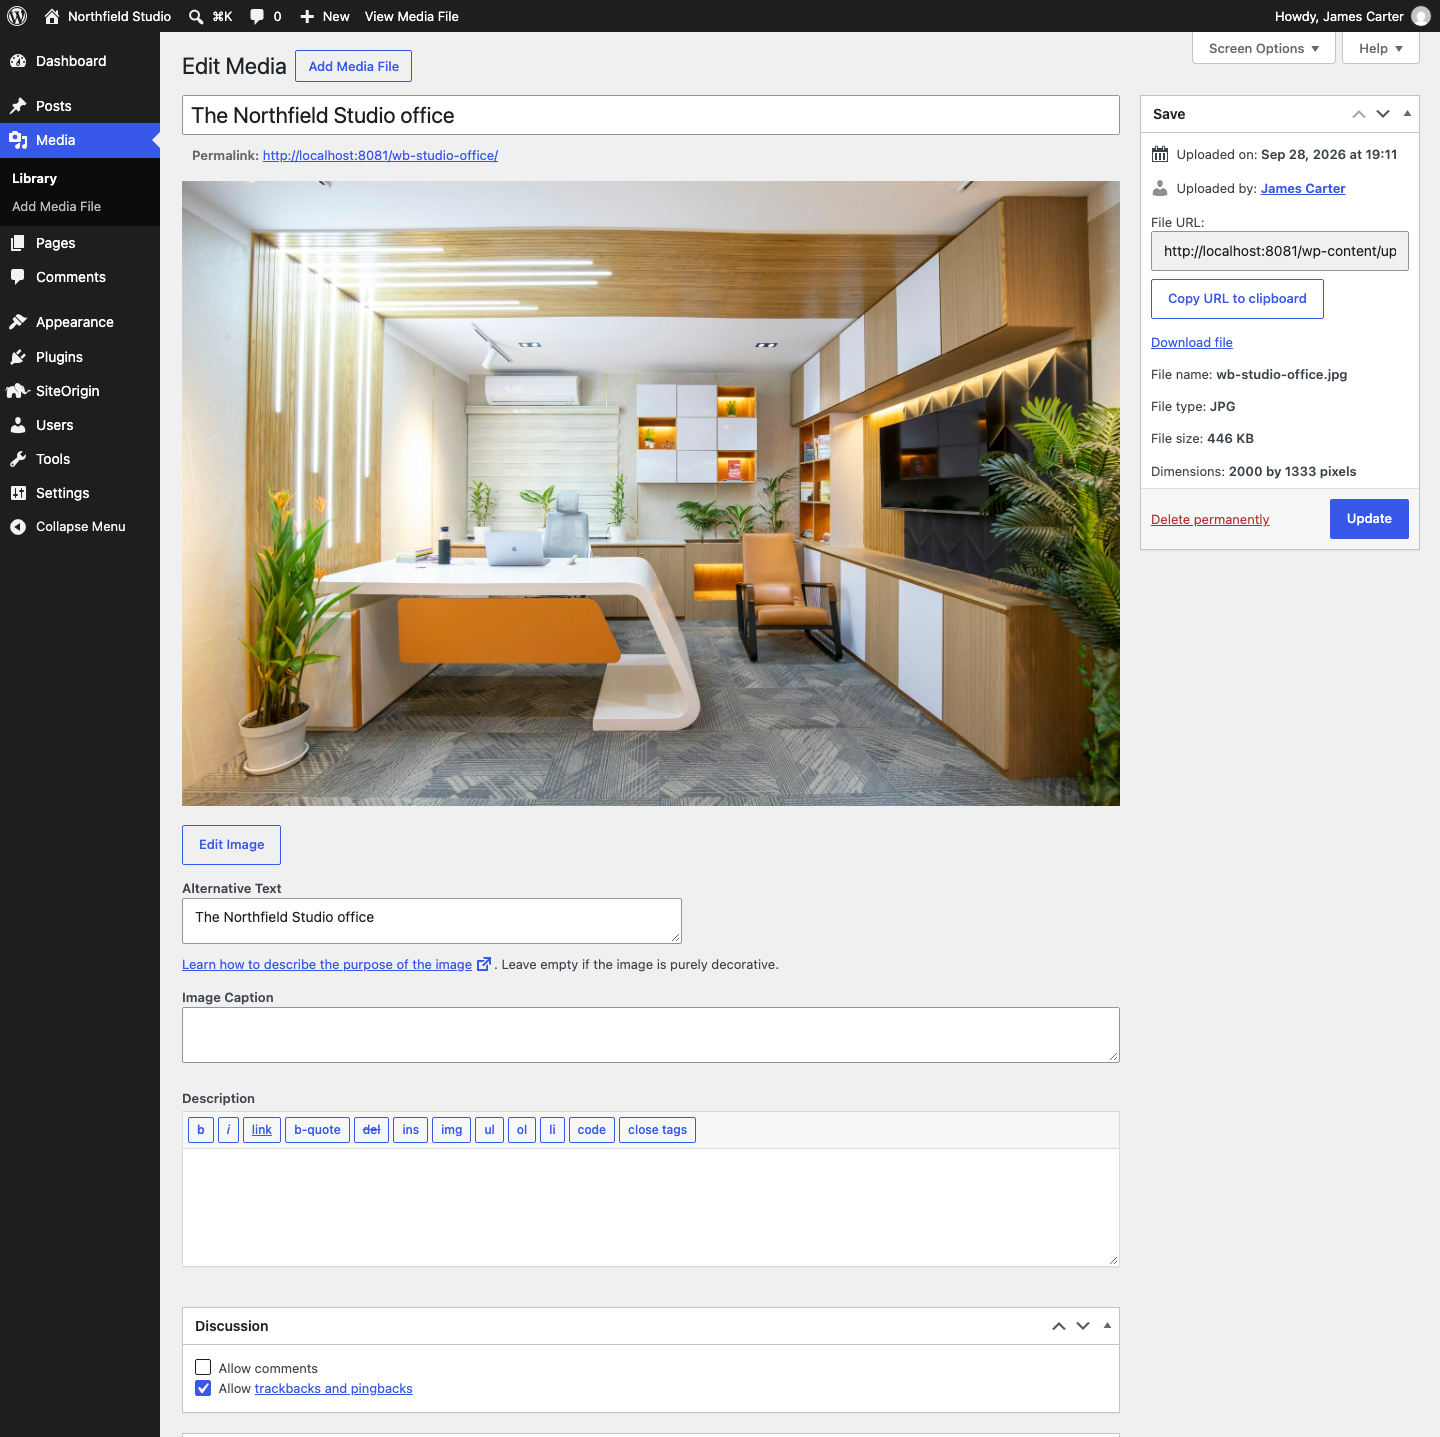Click the plus icon for New
1440x1437 pixels.
(x=307, y=16)
